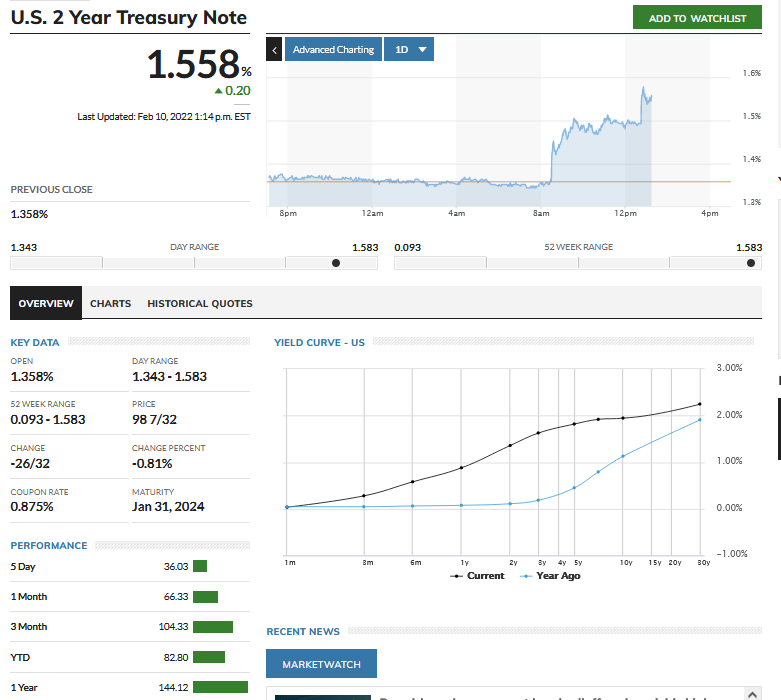Click the Last Updated timestamp text

pyautogui.click(x=164, y=117)
